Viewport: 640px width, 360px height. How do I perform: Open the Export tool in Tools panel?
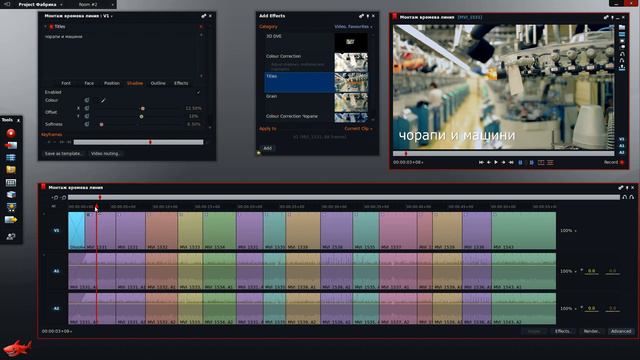pos(11,220)
